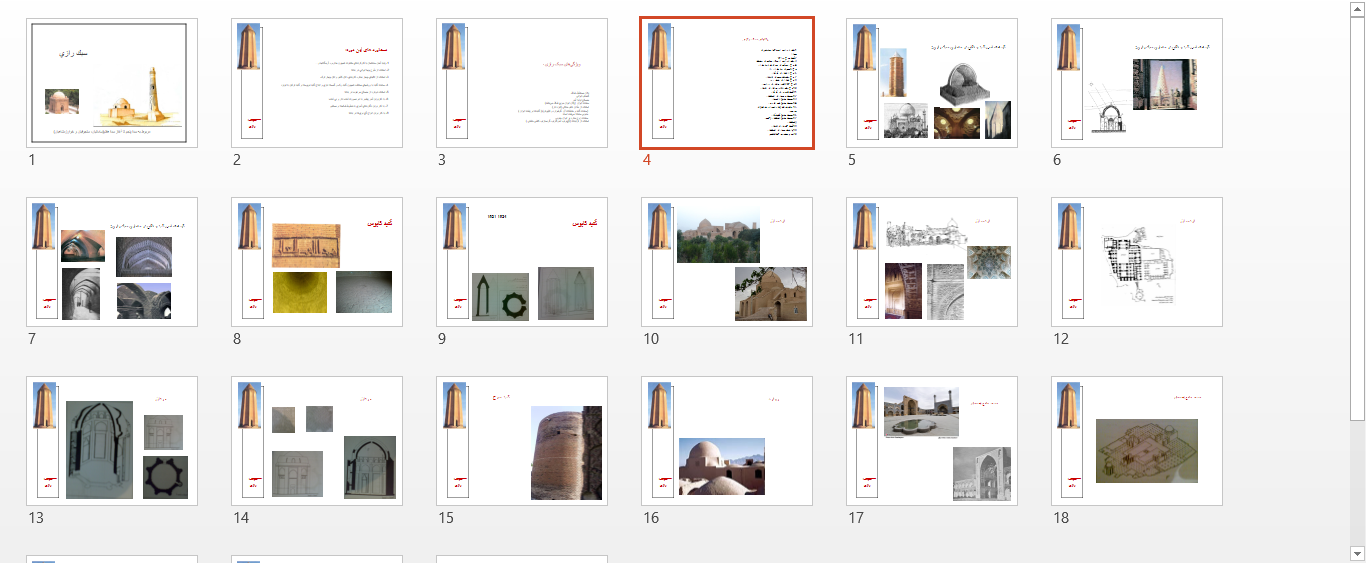
Task: Select slide 11 thumbnail with sketch
Action: pyautogui.click(x=932, y=262)
